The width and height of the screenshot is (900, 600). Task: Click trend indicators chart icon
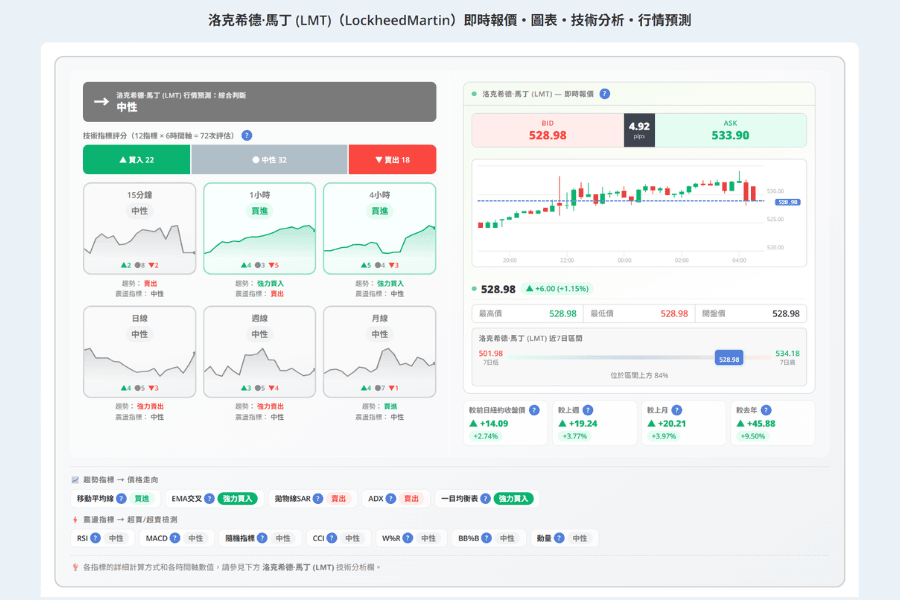[75, 479]
